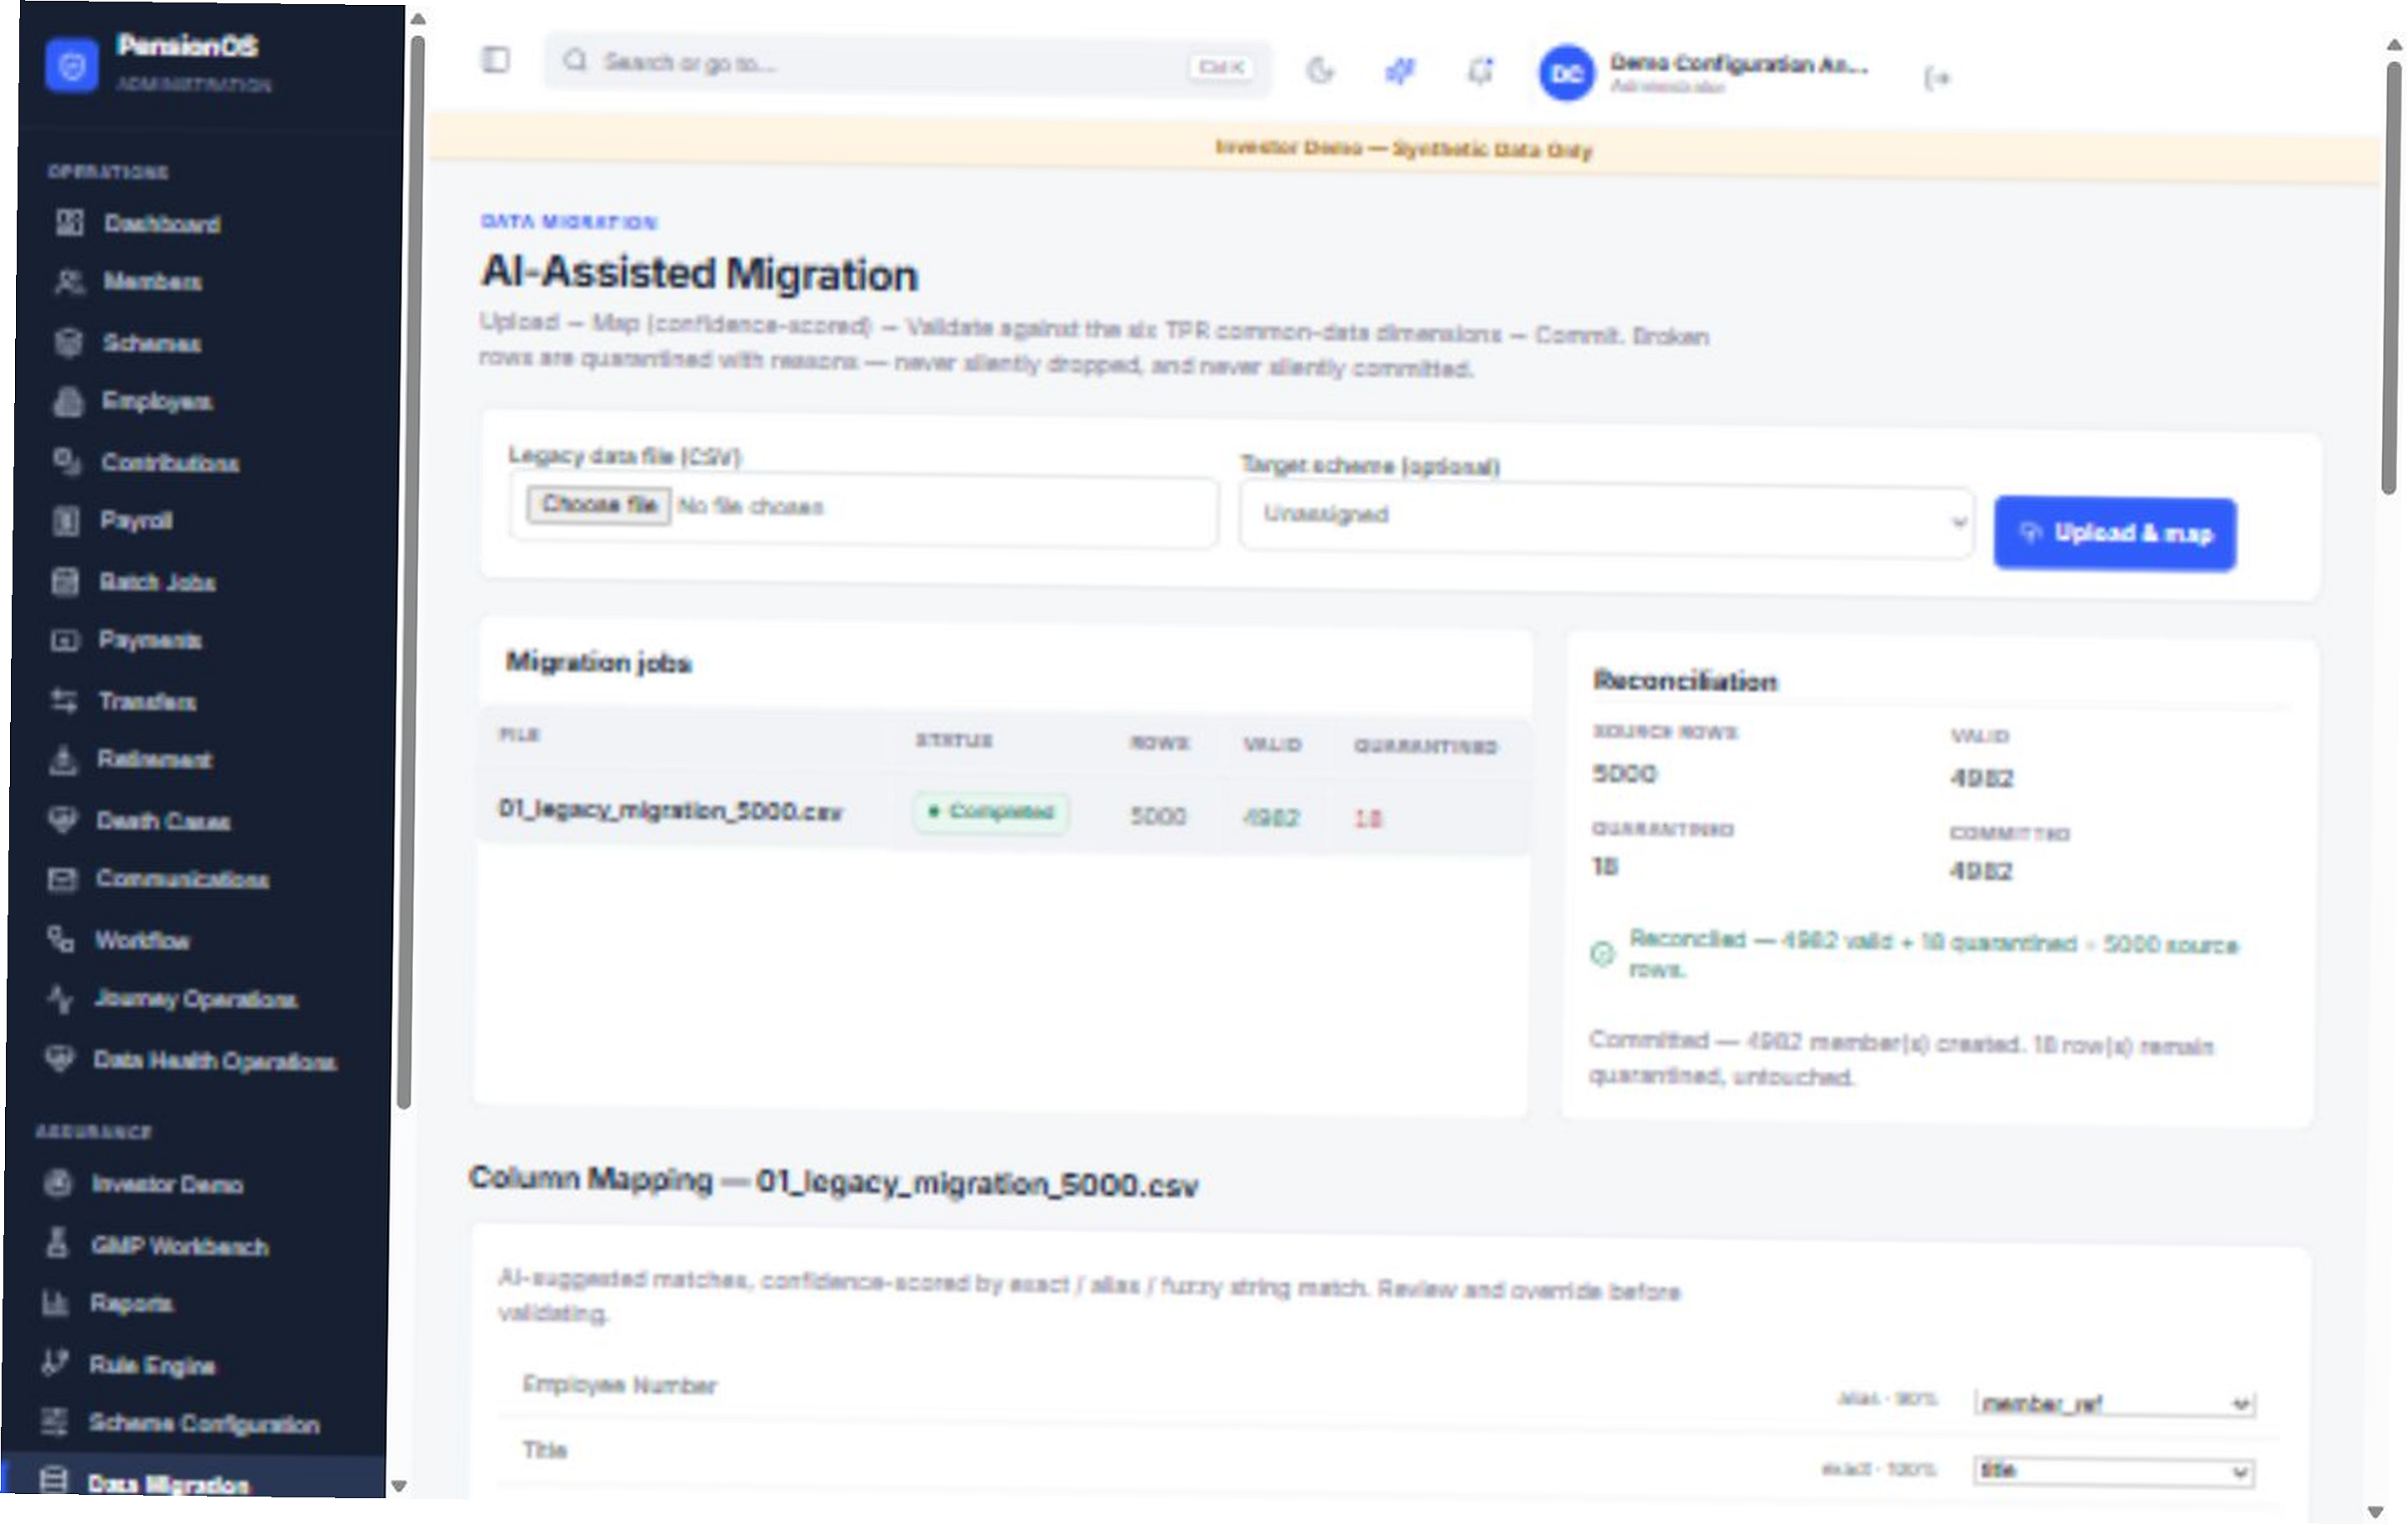Open the DC user avatar
Viewport: 2408px width, 1525px height.
click(1566, 73)
